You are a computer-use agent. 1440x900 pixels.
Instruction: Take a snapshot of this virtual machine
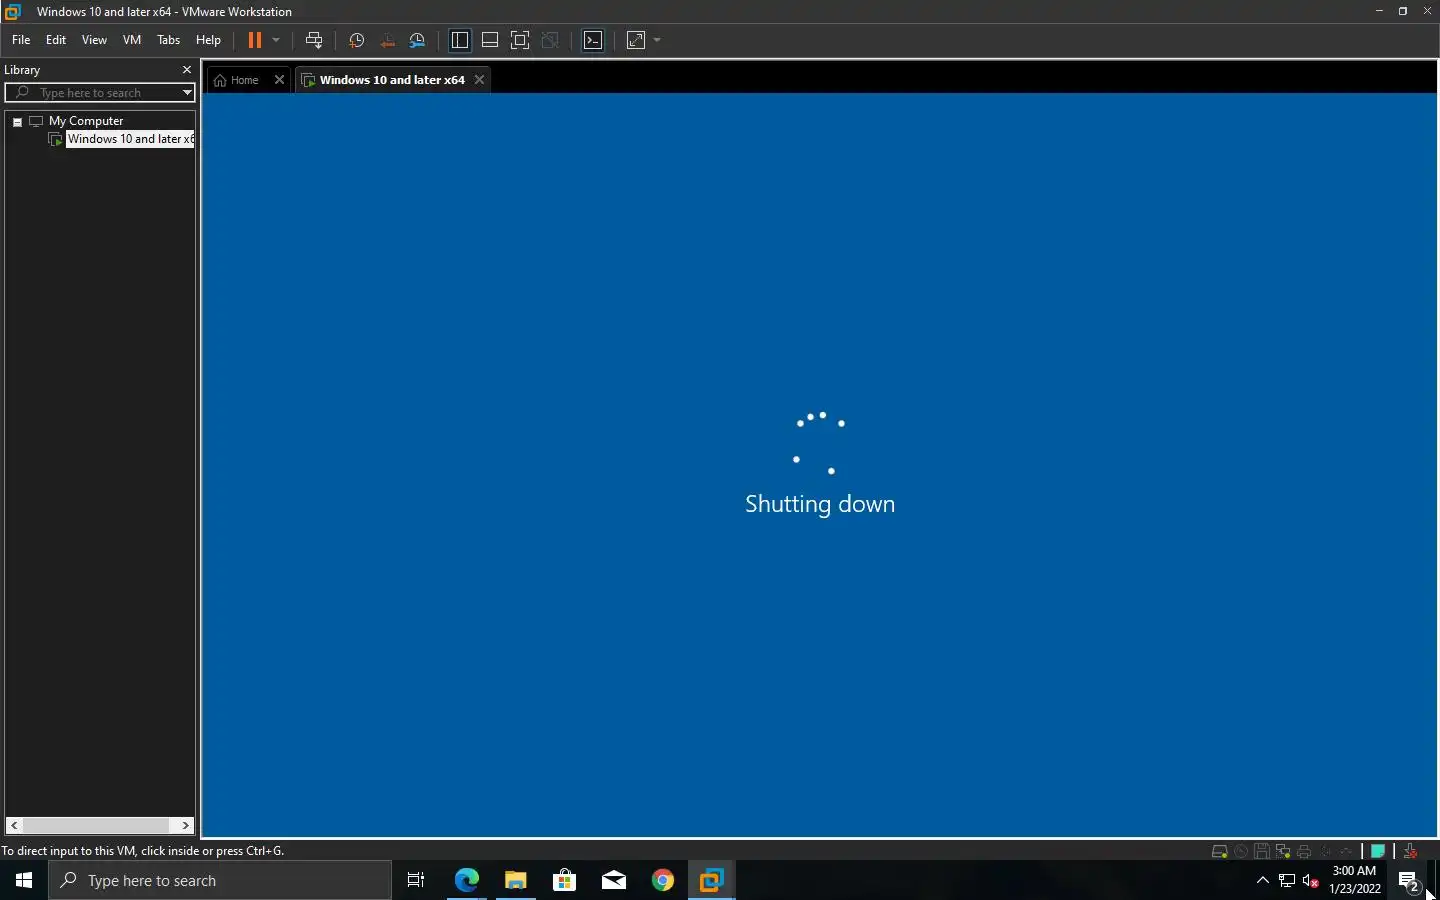pos(356,40)
